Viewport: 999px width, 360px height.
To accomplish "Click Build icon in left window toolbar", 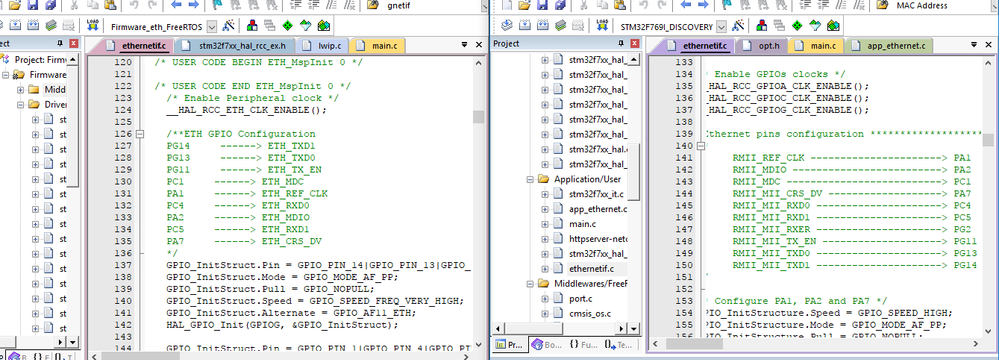I will (15, 26).
